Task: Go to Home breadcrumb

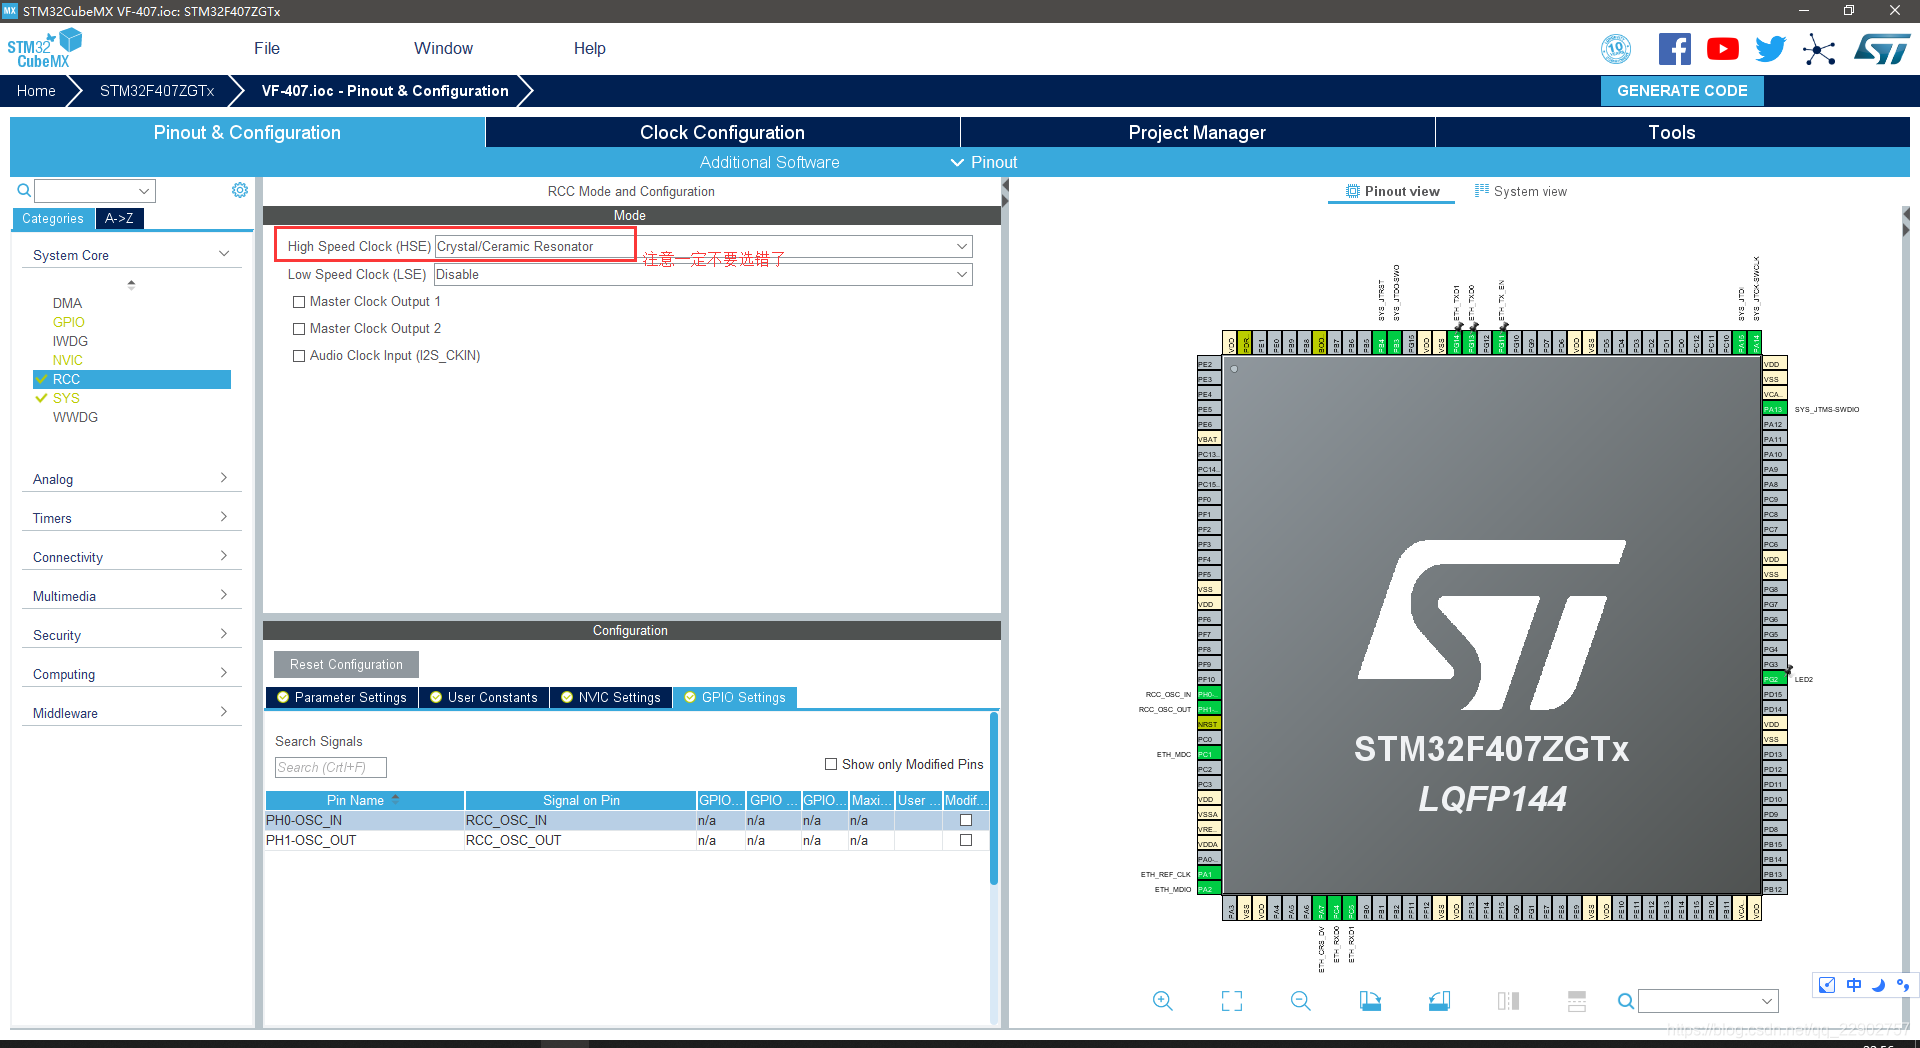Action: pos(36,90)
